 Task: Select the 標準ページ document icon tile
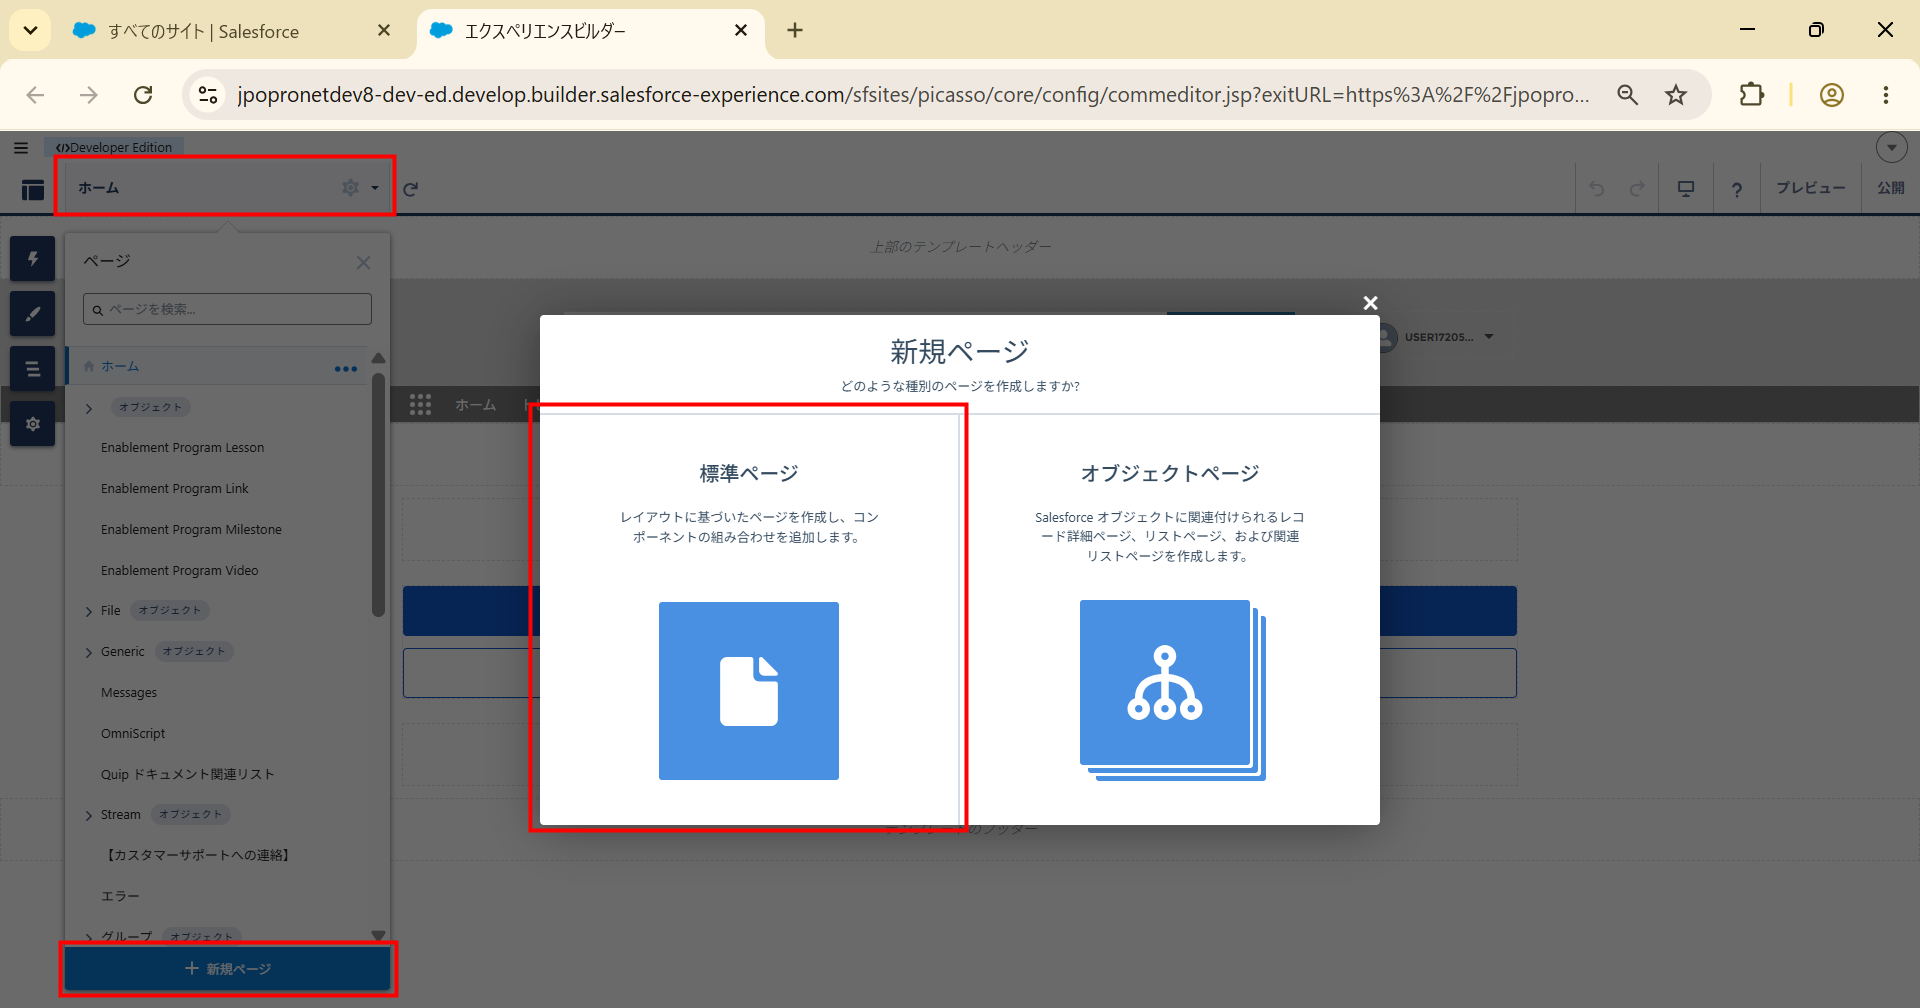pos(749,691)
